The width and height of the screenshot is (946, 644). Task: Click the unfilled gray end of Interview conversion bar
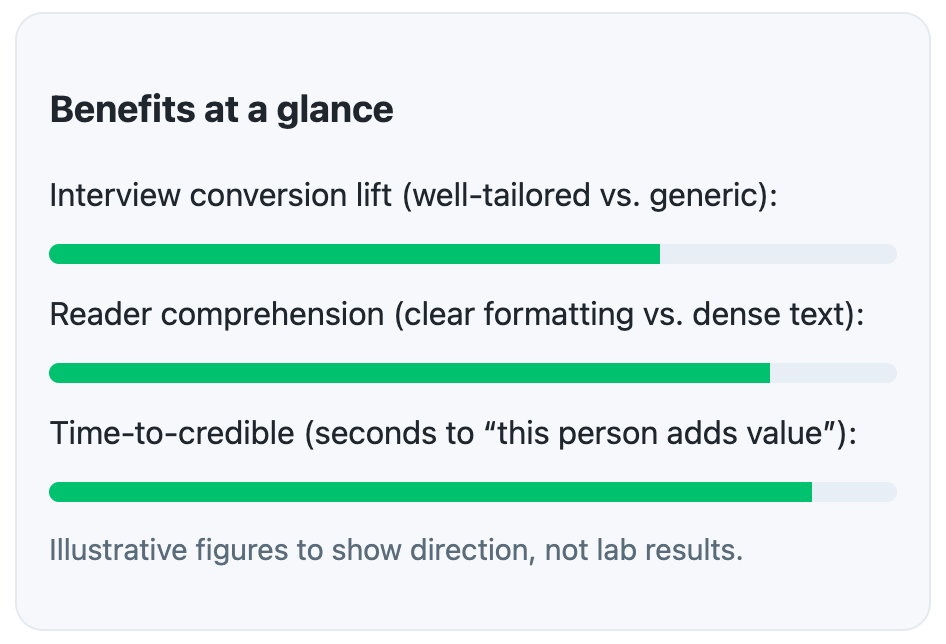point(778,254)
